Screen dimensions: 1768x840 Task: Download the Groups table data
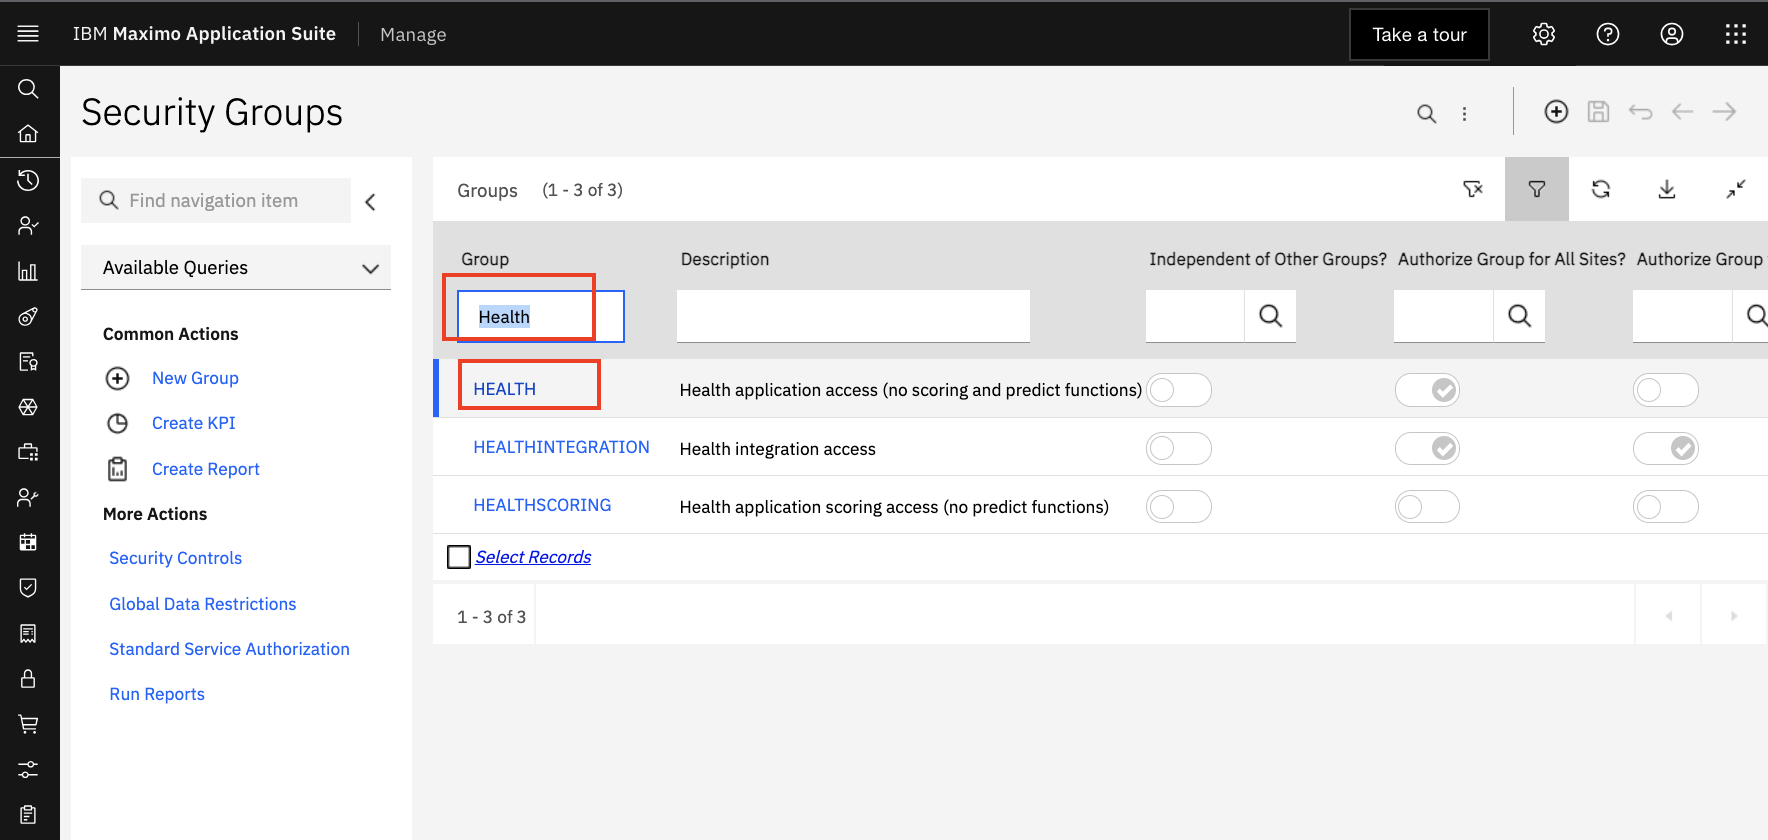[x=1667, y=189]
